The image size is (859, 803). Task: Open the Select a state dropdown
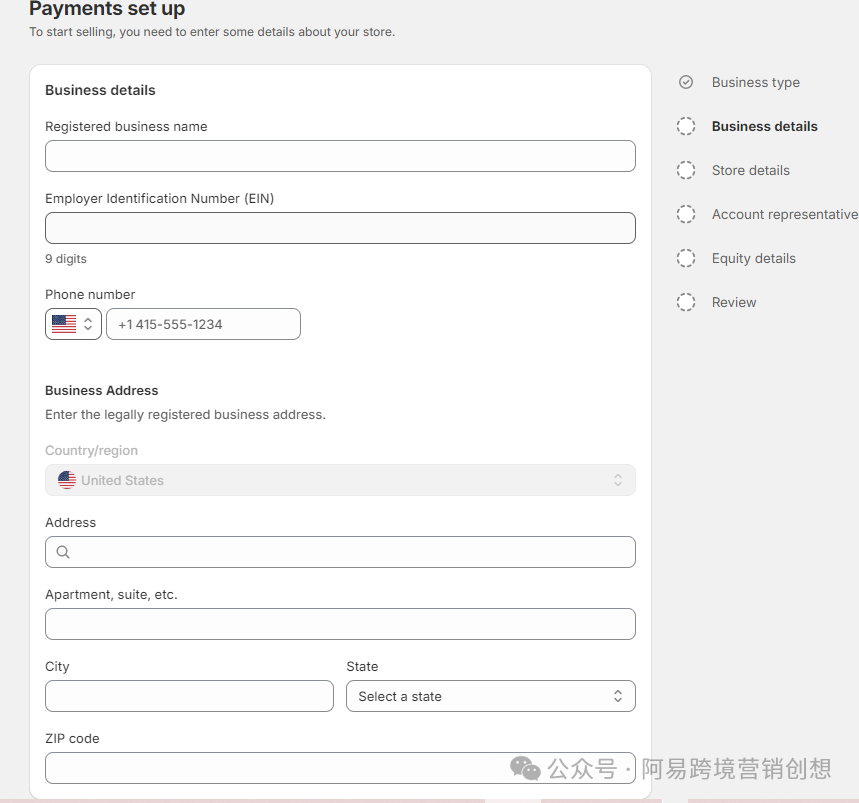[490, 696]
